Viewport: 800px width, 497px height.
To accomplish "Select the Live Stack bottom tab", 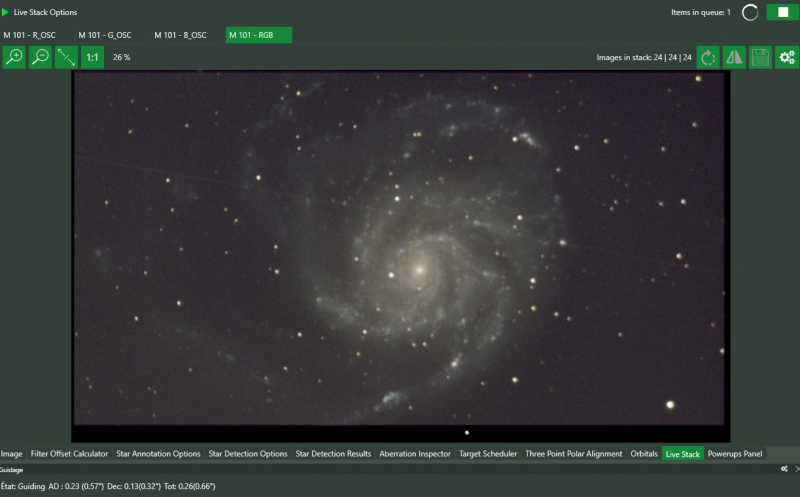I will (x=683, y=454).
